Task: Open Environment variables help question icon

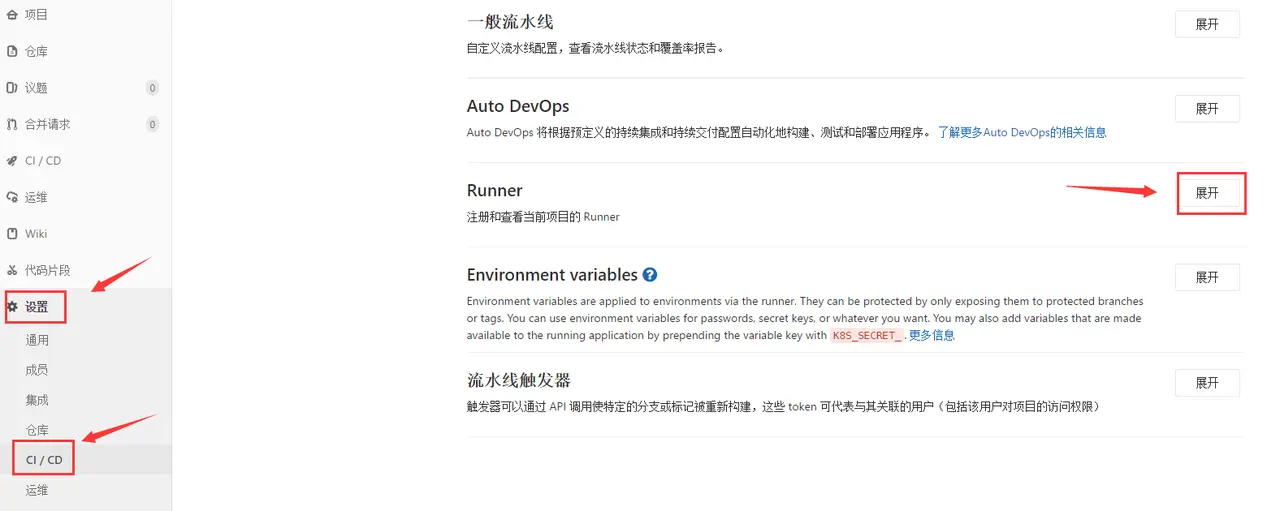Action: pyautogui.click(x=650, y=274)
